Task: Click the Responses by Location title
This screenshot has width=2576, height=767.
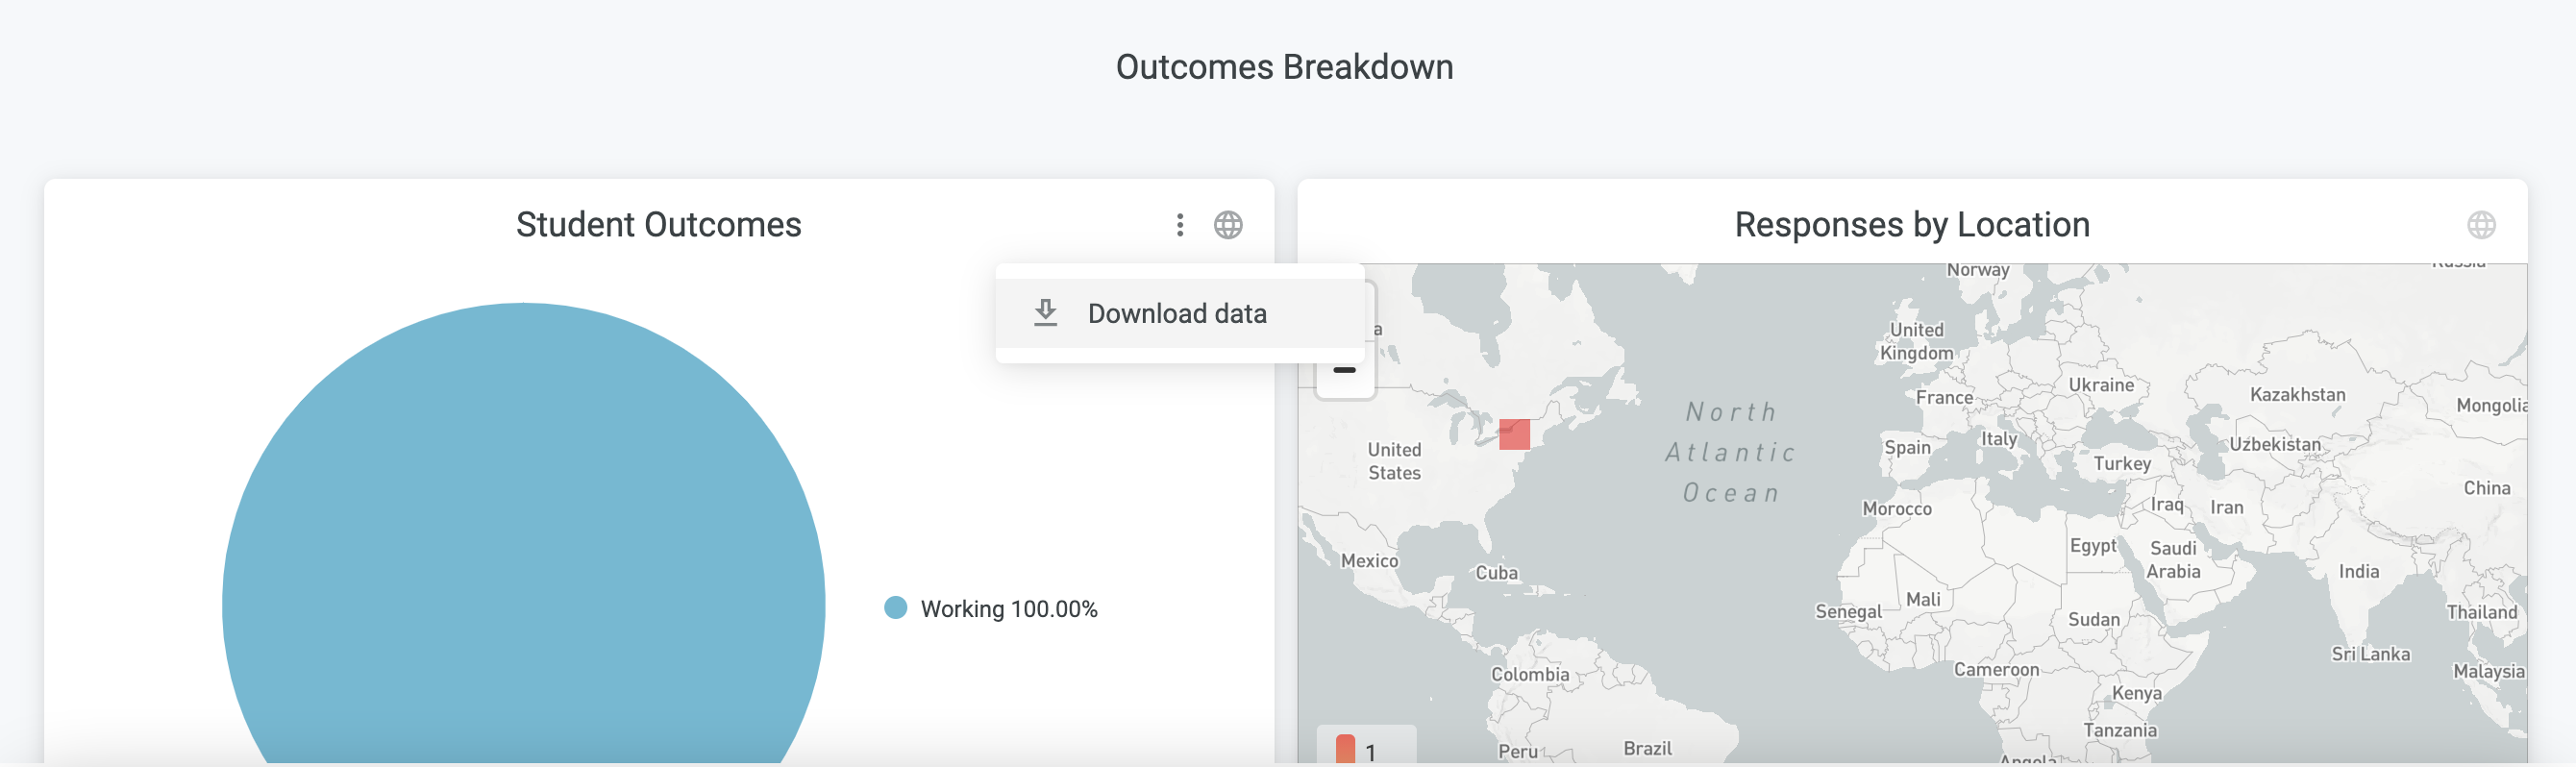Action: click(x=1912, y=225)
